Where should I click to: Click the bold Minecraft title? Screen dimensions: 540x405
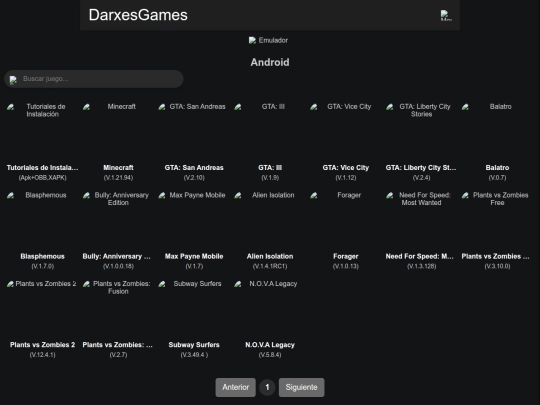118,168
